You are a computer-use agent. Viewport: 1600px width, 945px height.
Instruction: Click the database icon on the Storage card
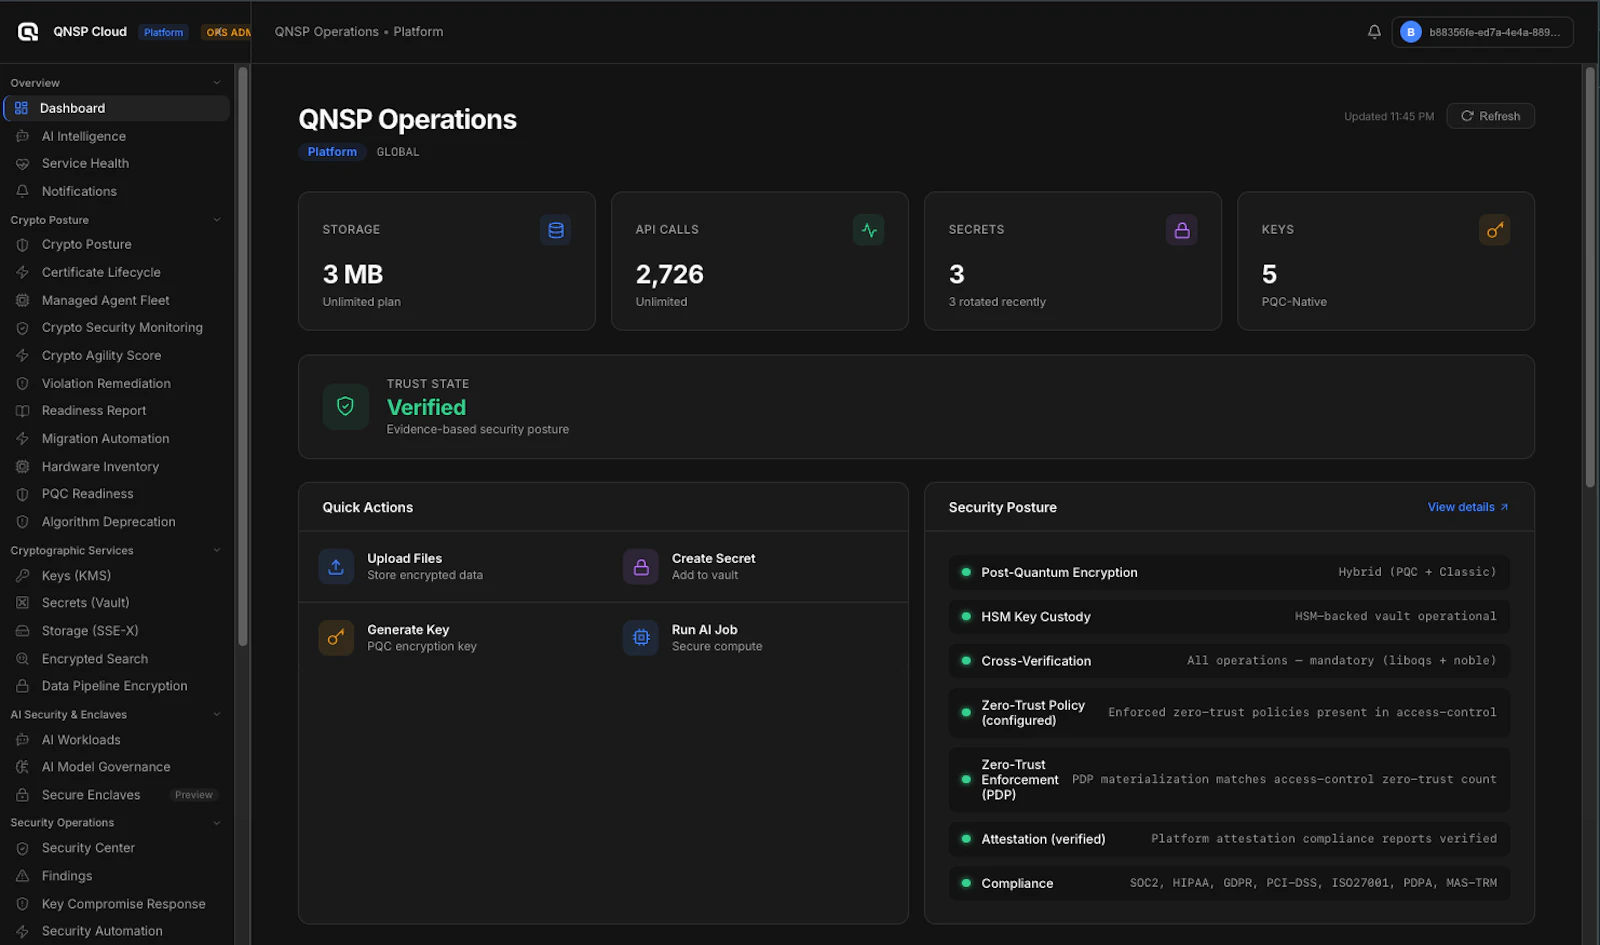click(x=555, y=229)
